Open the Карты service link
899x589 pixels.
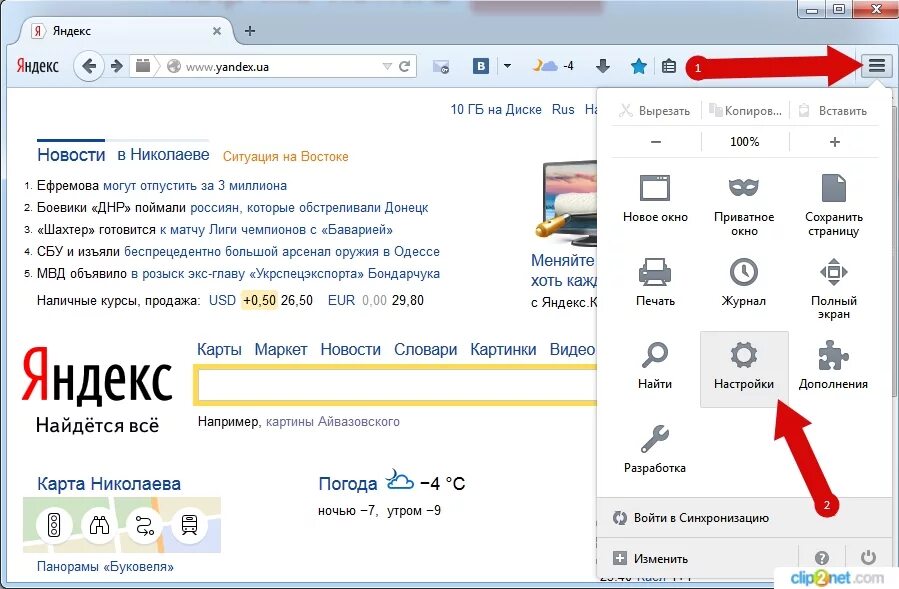pos(219,349)
